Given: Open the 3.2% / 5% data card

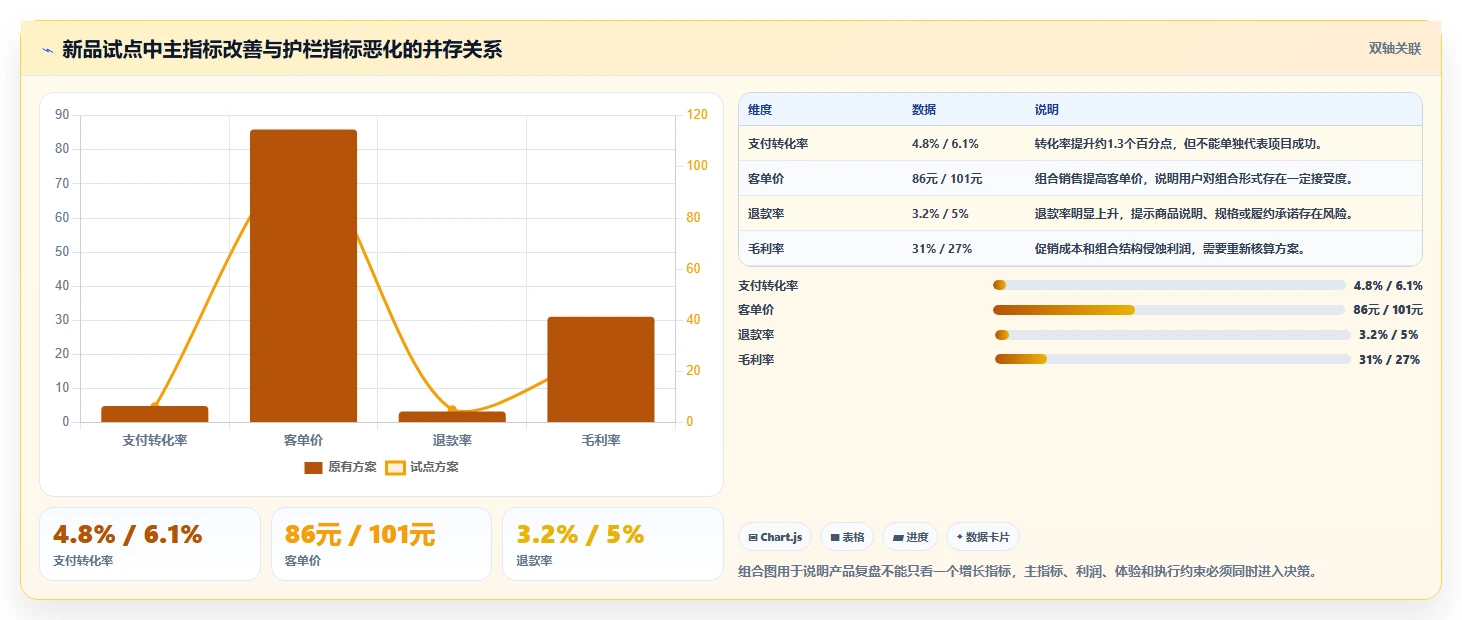Looking at the screenshot, I should [x=612, y=544].
